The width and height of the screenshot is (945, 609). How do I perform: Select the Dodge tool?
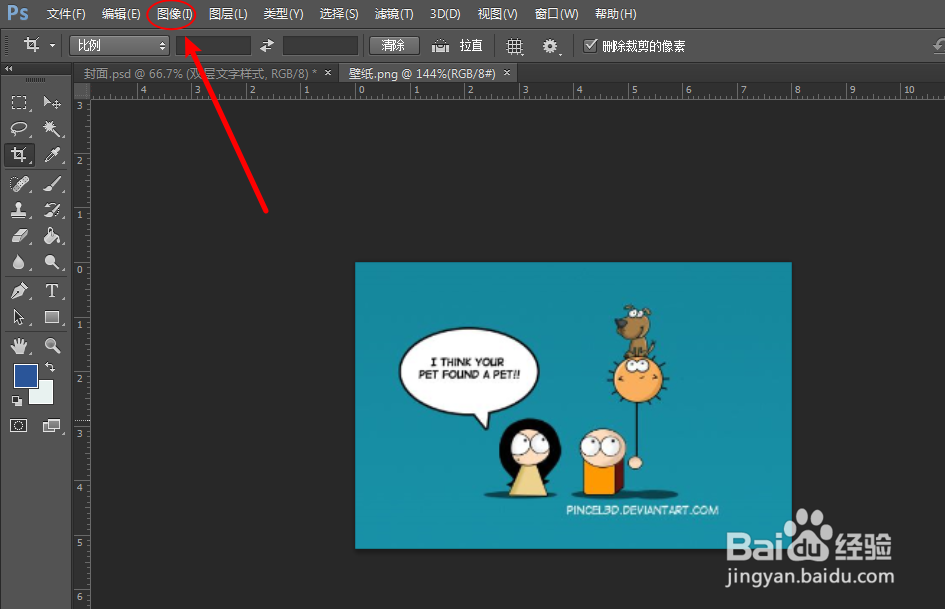52,262
